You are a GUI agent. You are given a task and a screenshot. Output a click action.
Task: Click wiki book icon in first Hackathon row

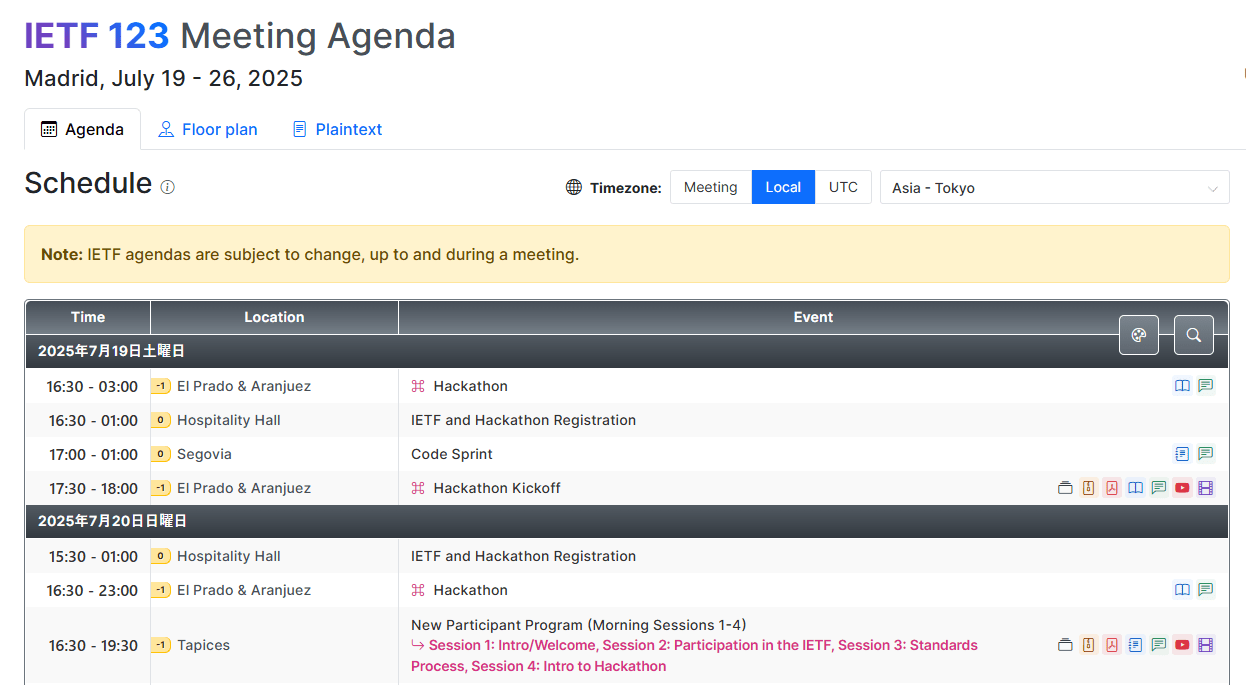point(1182,386)
